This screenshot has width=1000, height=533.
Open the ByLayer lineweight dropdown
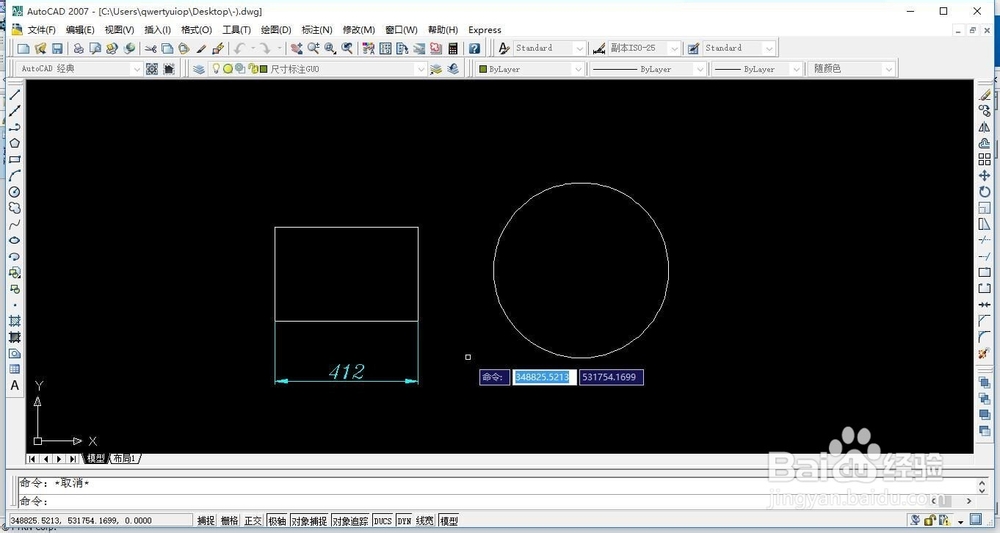[796, 69]
